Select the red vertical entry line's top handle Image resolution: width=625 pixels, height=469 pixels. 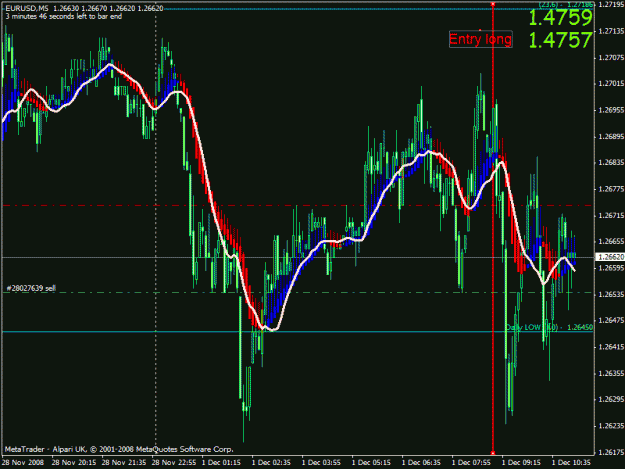(x=493, y=4)
